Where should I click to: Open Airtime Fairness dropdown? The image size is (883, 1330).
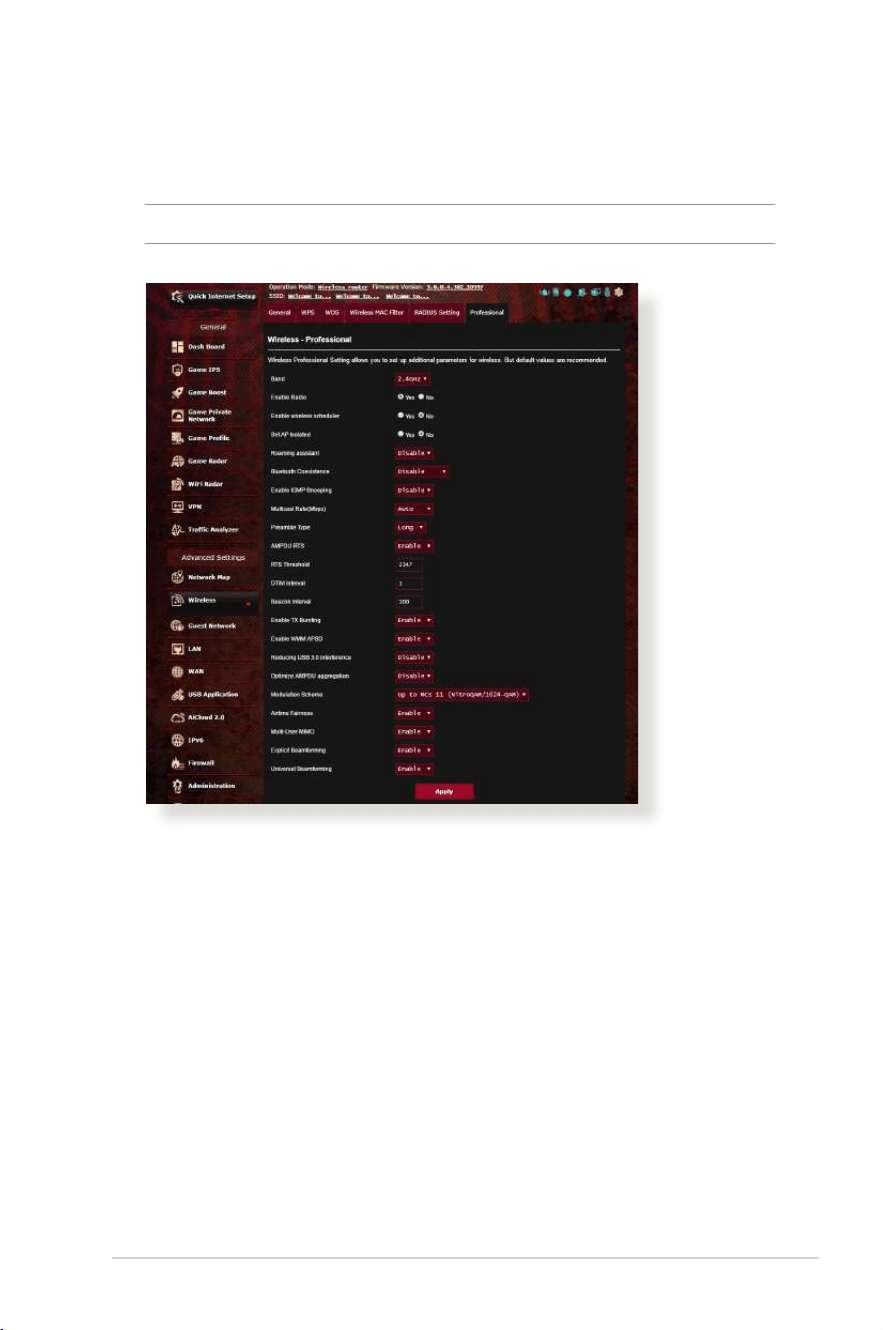(415, 713)
